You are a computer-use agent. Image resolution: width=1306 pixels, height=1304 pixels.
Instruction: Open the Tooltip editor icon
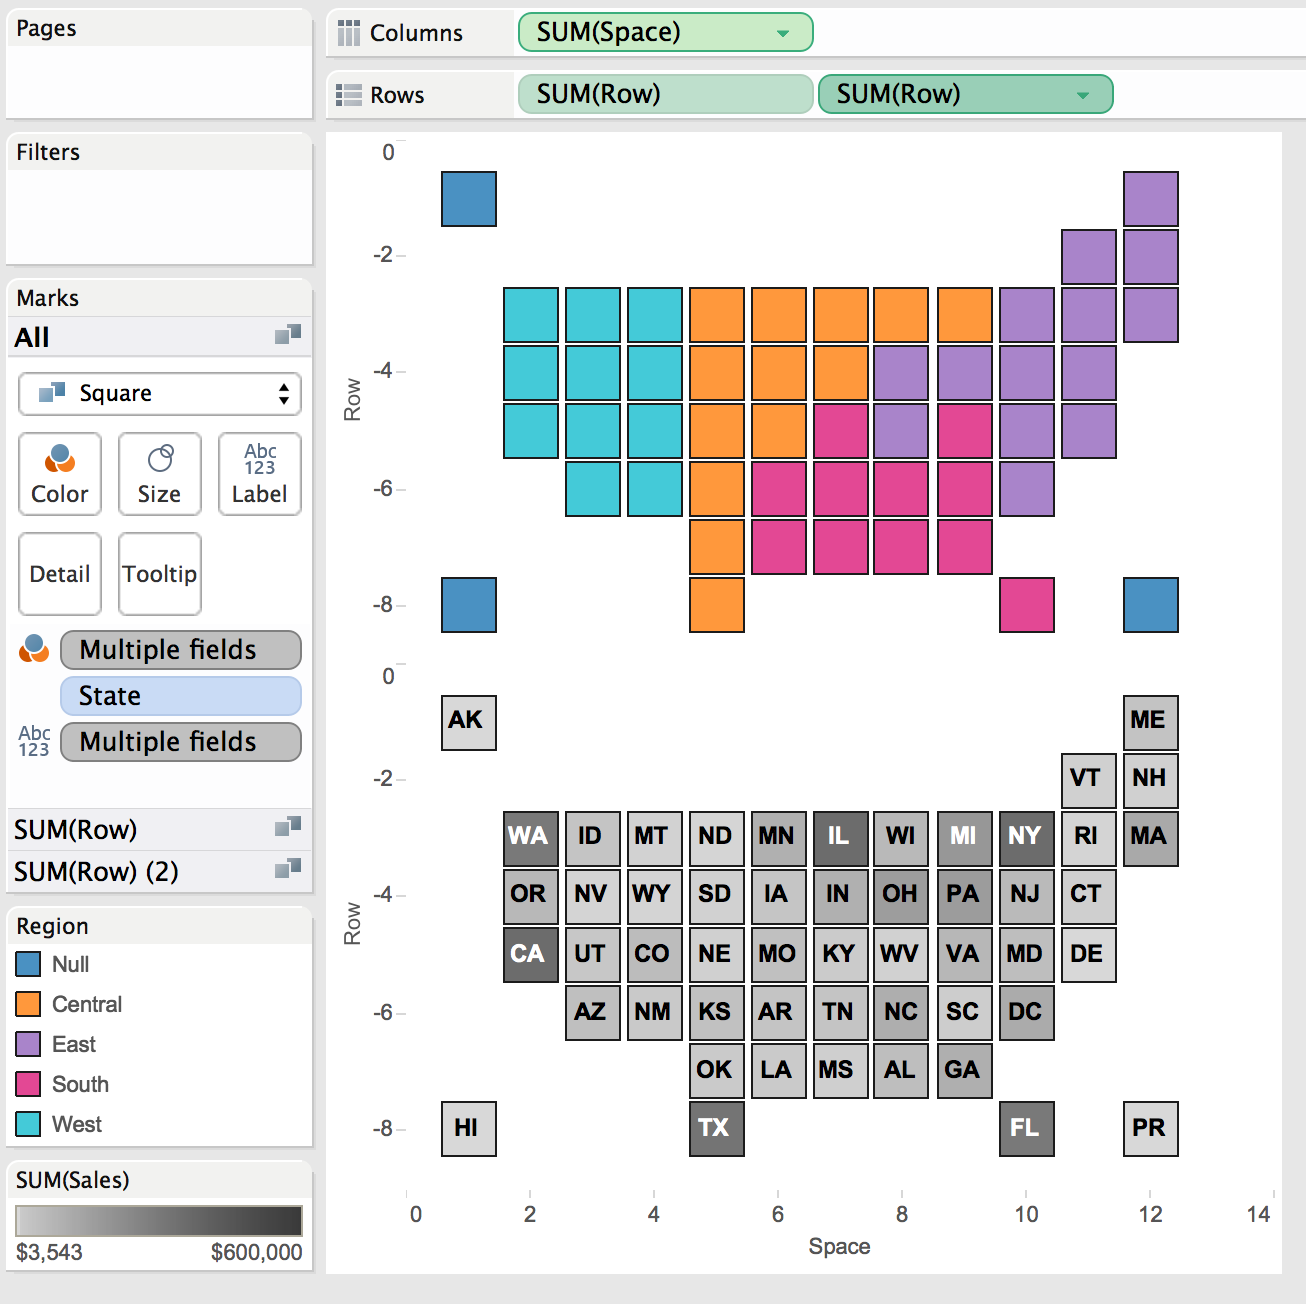point(159,573)
